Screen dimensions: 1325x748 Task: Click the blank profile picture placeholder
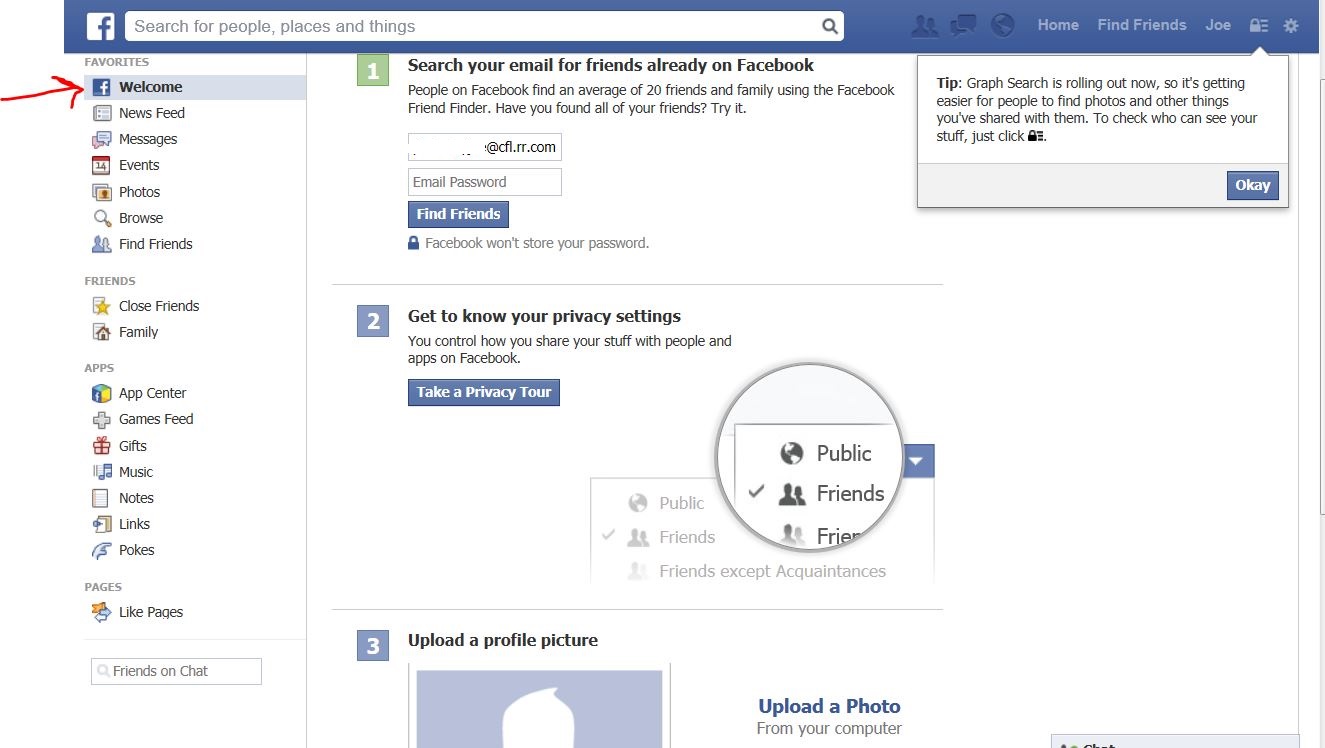click(x=539, y=709)
